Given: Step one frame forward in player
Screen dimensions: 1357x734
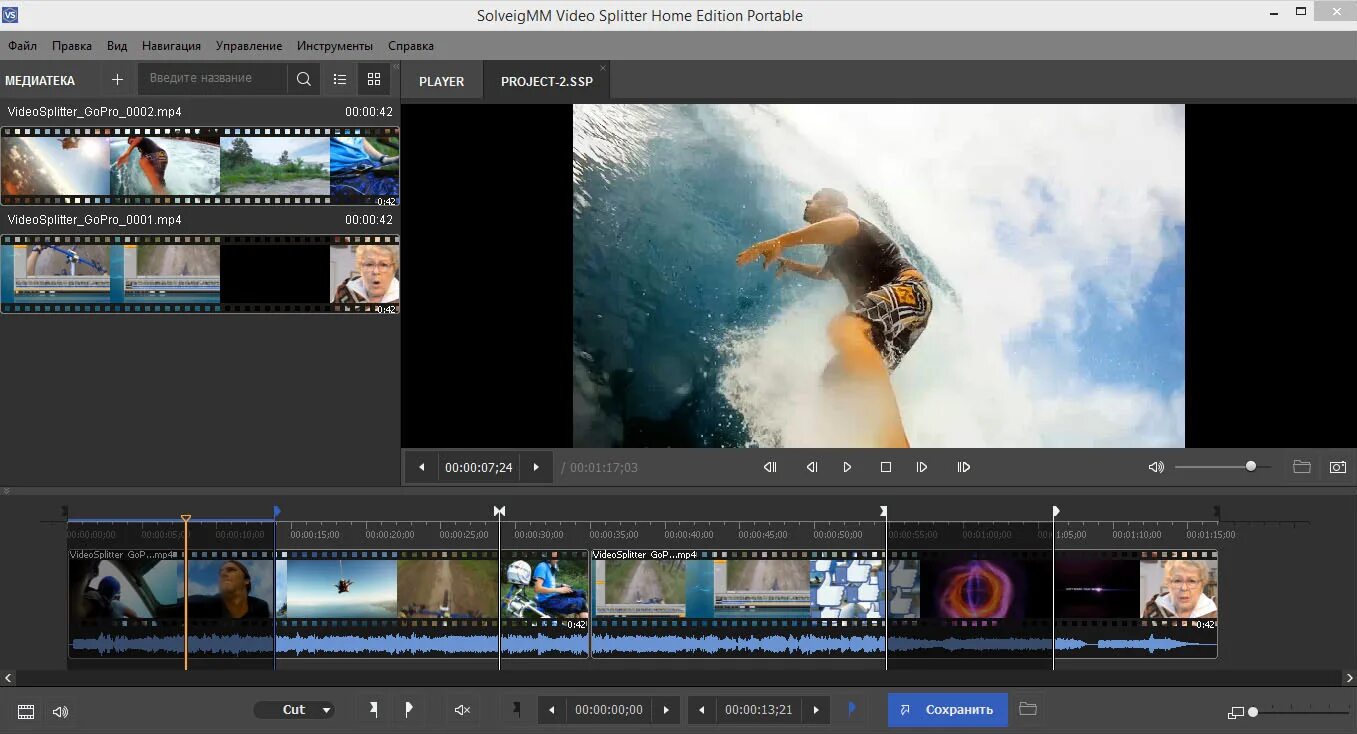Looking at the screenshot, I should coord(922,467).
